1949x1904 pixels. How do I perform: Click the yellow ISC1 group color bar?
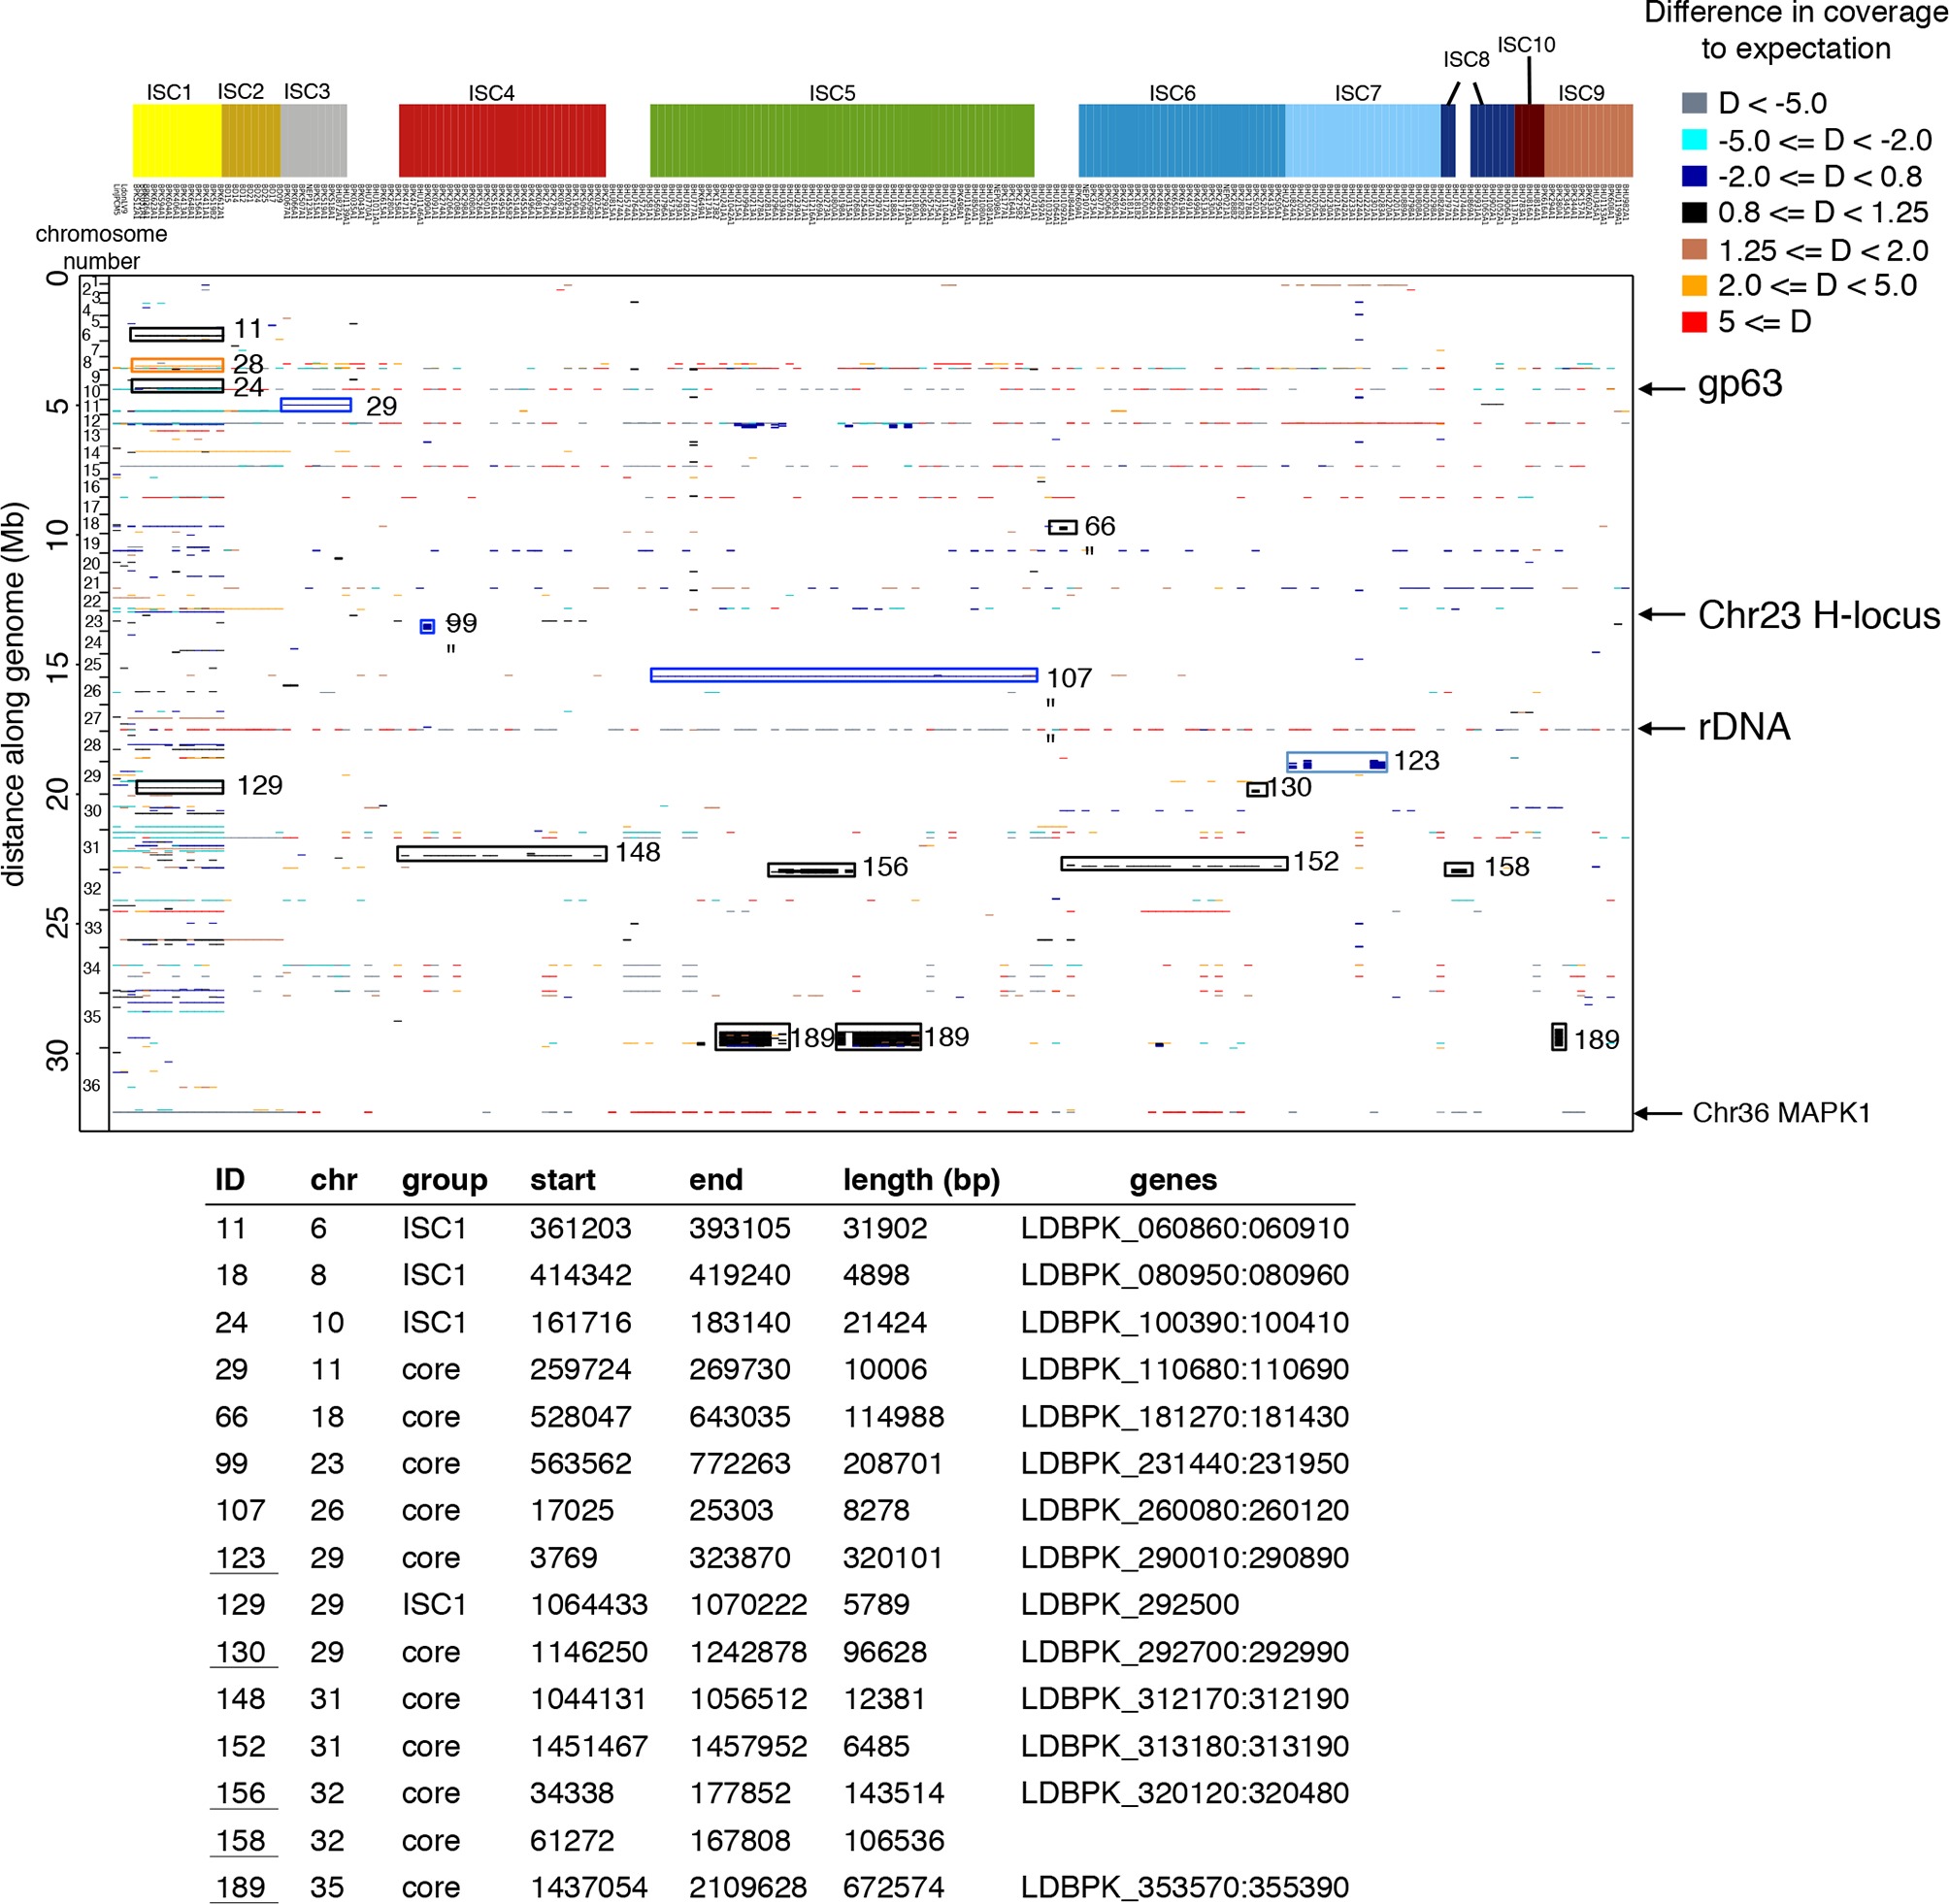(x=176, y=140)
